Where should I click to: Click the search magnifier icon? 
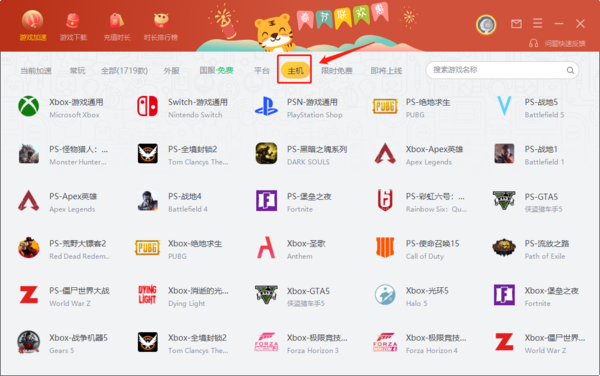point(570,70)
